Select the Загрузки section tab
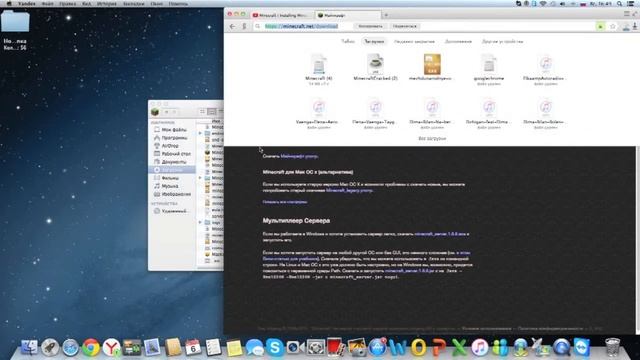Screen dimensions: 640x360 point(374,41)
